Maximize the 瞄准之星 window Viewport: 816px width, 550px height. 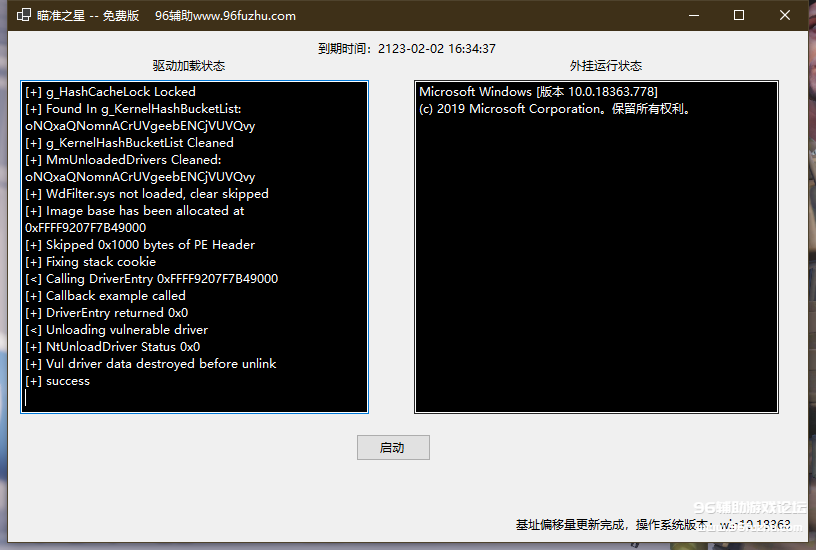pyautogui.click(x=739, y=15)
